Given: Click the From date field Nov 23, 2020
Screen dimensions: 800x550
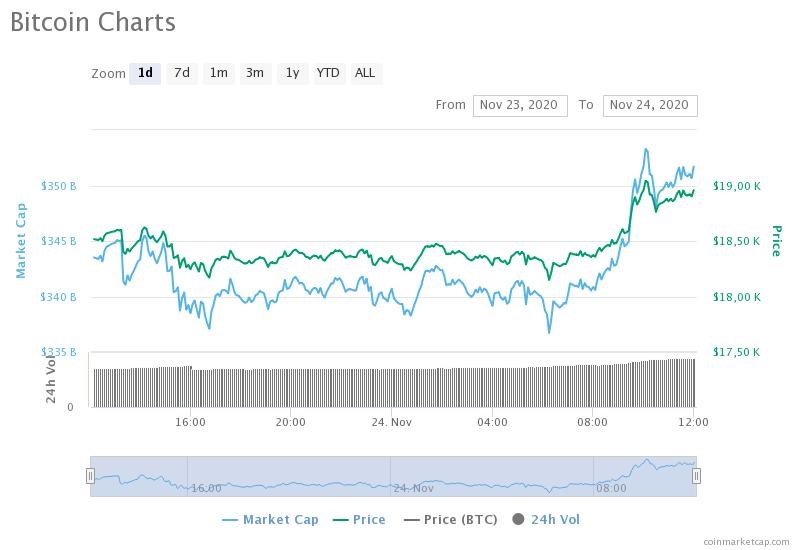Looking at the screenshot, I should (520, 105).
